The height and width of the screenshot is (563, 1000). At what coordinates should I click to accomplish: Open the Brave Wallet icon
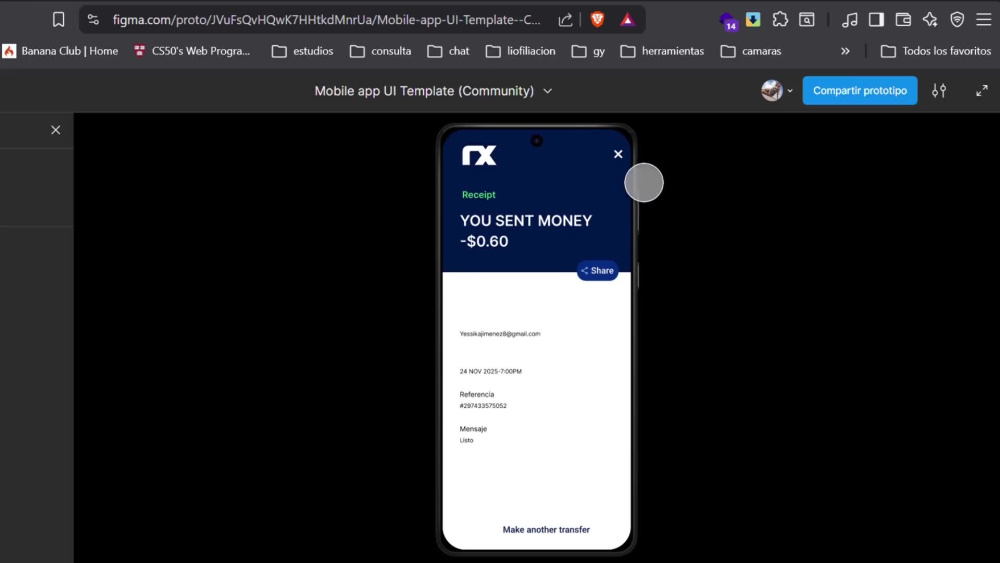pos(903,20)
